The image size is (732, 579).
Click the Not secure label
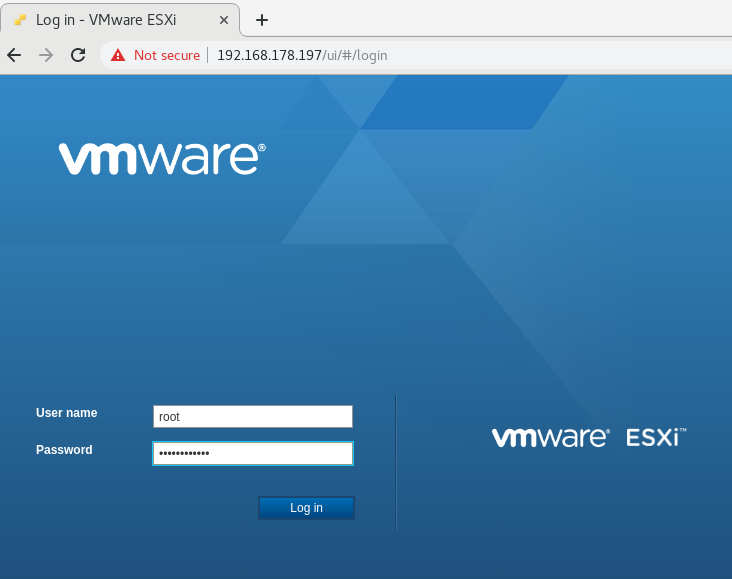click(x=167, y=55)
